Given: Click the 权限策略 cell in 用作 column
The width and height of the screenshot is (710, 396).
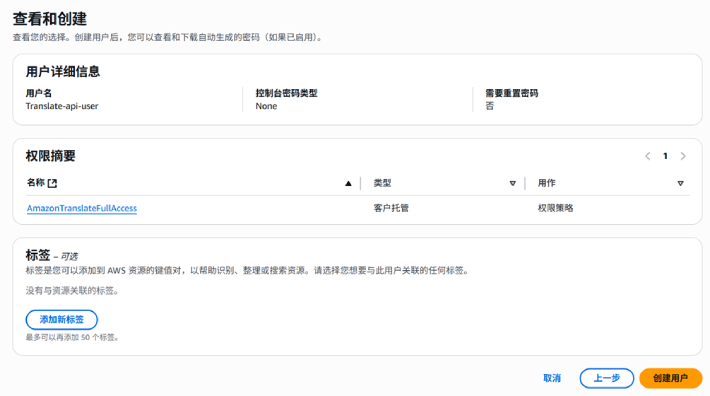Looking at the screenshot, I should pyautogui.click(x=556, y=208).
